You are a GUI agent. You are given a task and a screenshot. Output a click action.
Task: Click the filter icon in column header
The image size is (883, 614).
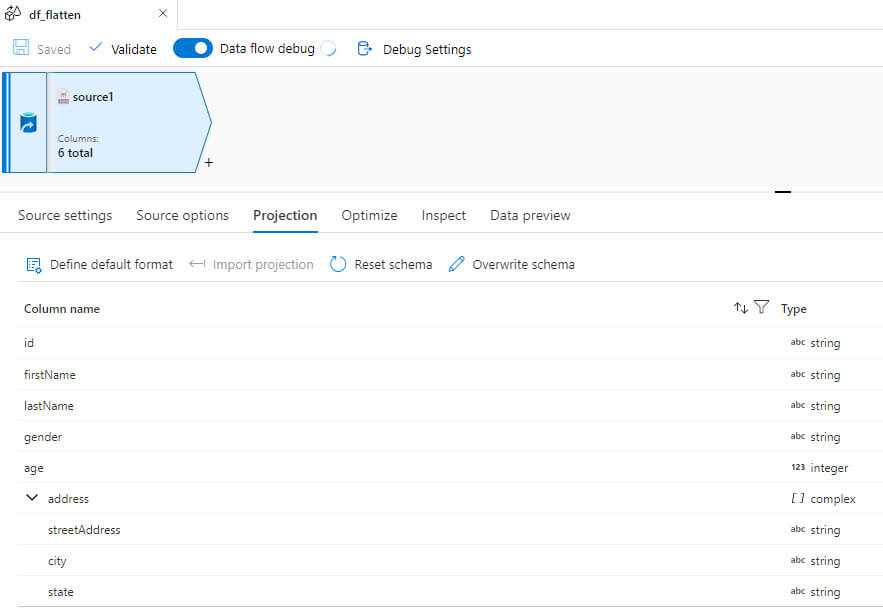tap(761, 308)
